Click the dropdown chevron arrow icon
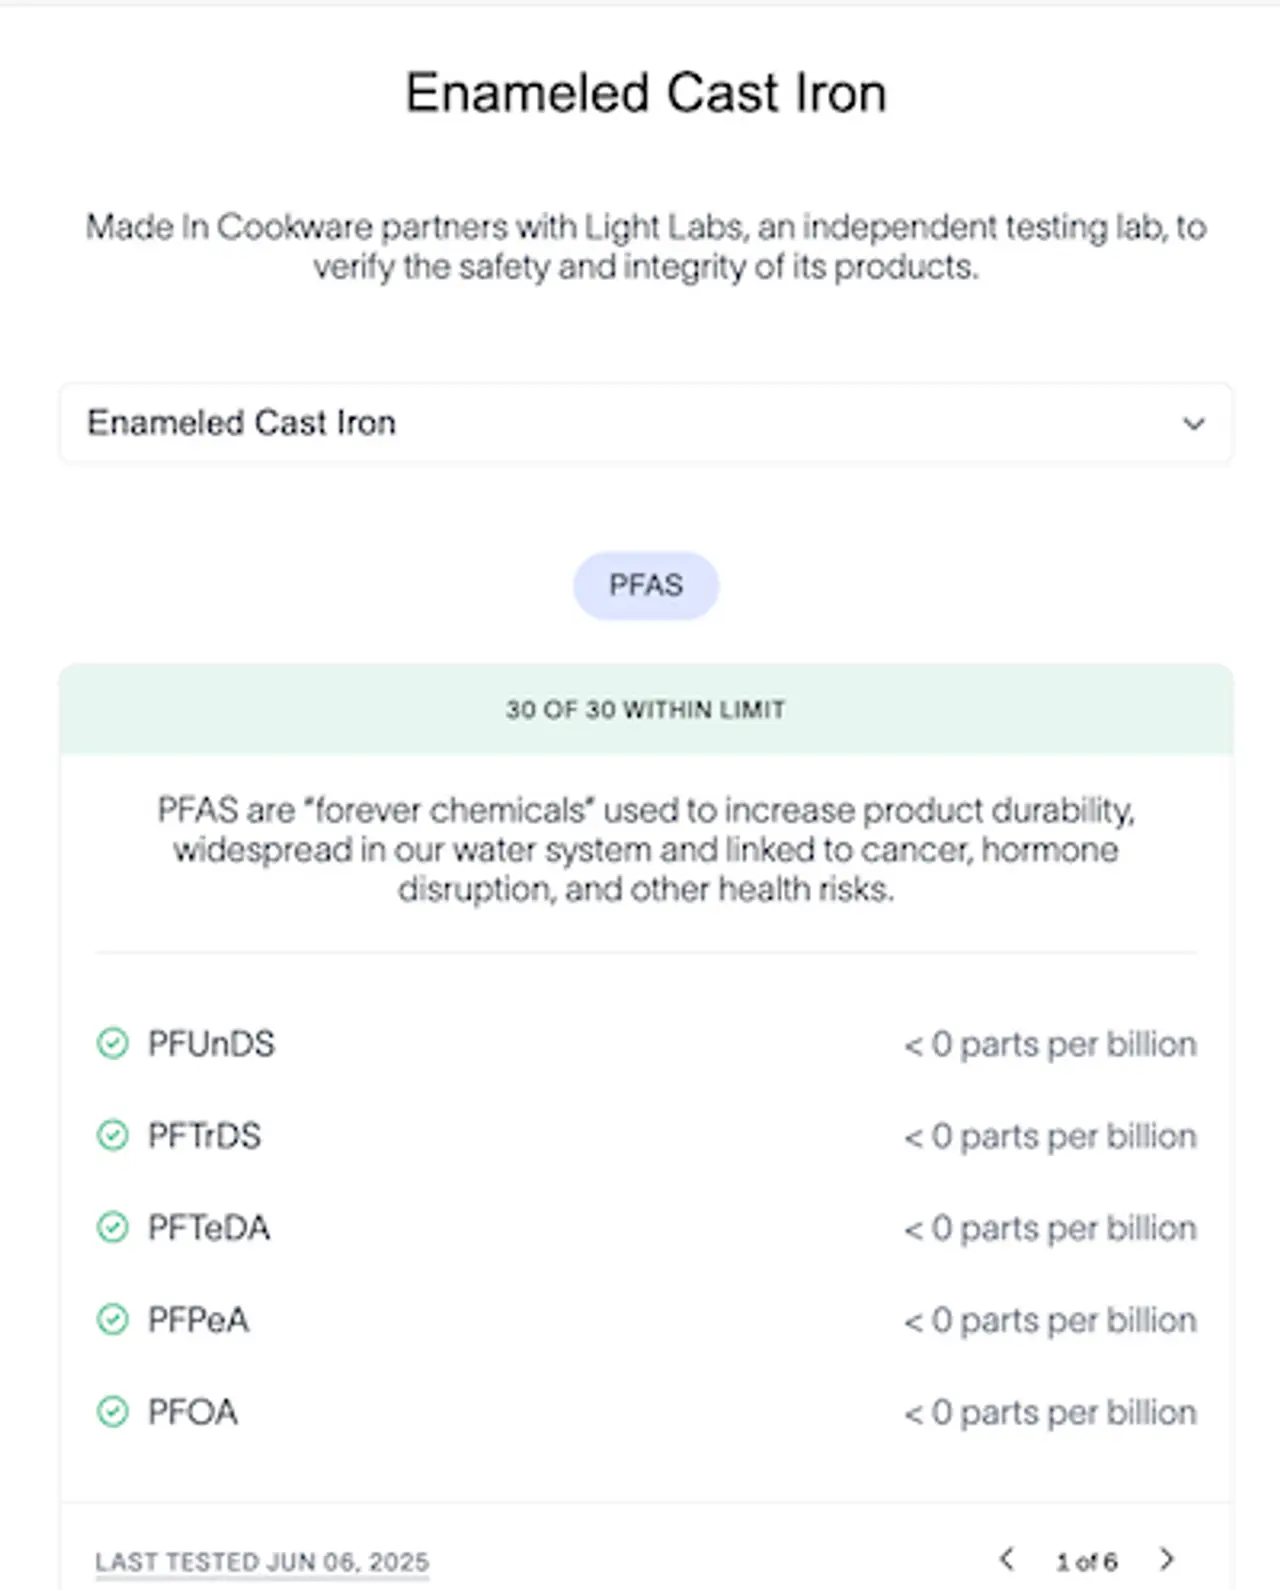This screenshot has height=1590, width=1280. (x=1193, y=423)
